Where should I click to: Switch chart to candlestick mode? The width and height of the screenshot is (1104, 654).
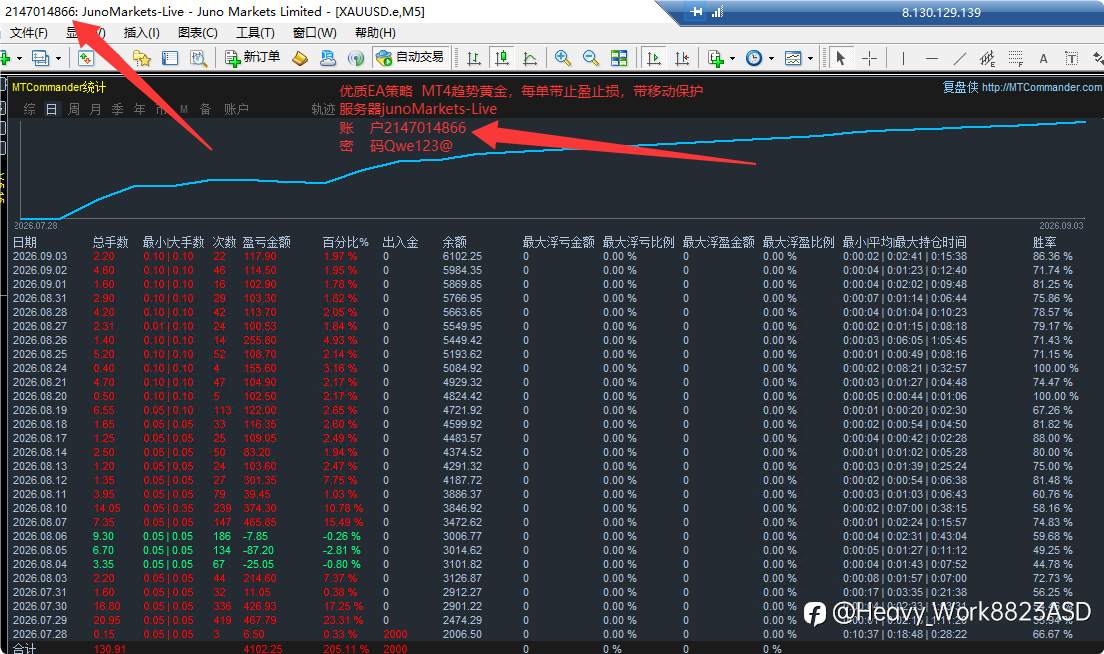pos(502,58)
